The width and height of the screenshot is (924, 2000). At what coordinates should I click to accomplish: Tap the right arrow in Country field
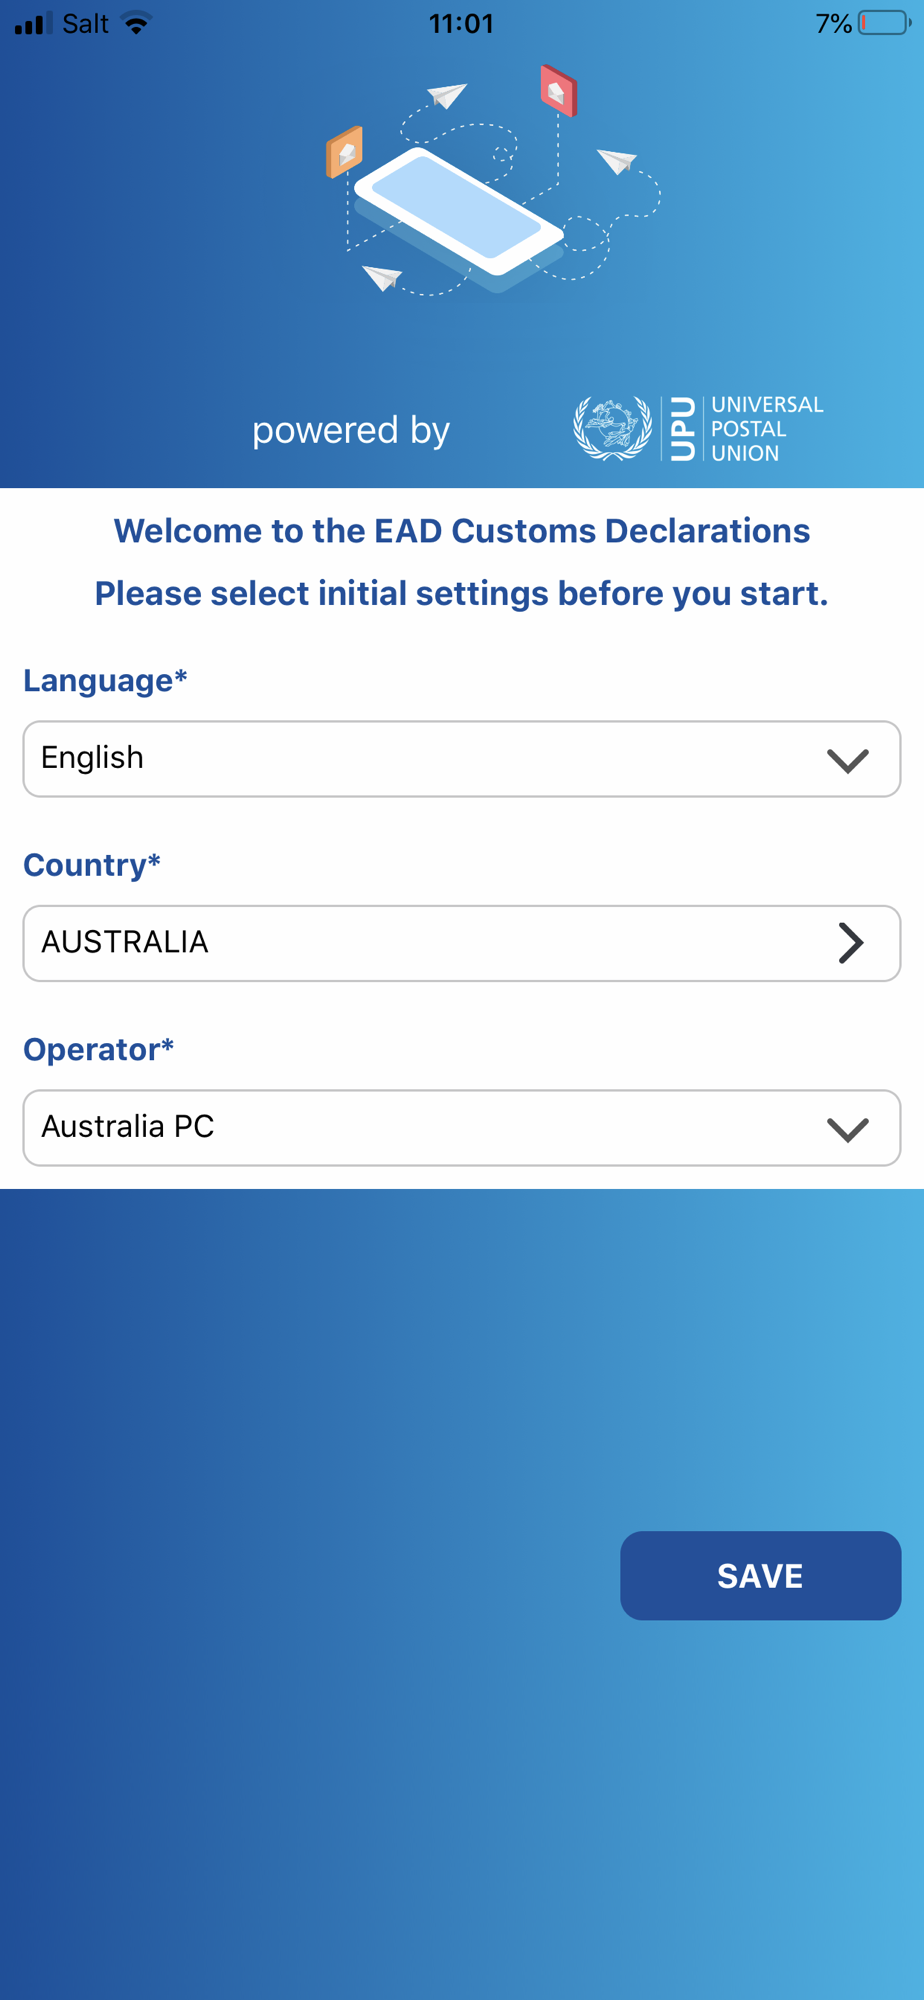tap(851, 943)
